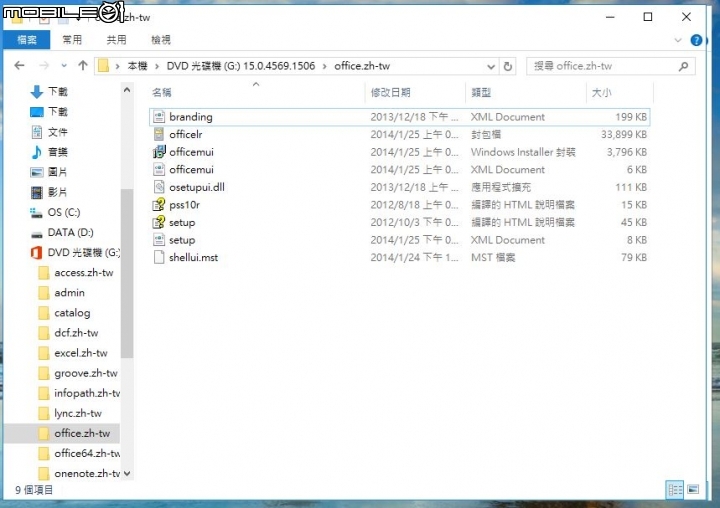Viewport: 720px width, 508px height.
Task: Select the officelr cabinet file icon
Action: (159, 134)
